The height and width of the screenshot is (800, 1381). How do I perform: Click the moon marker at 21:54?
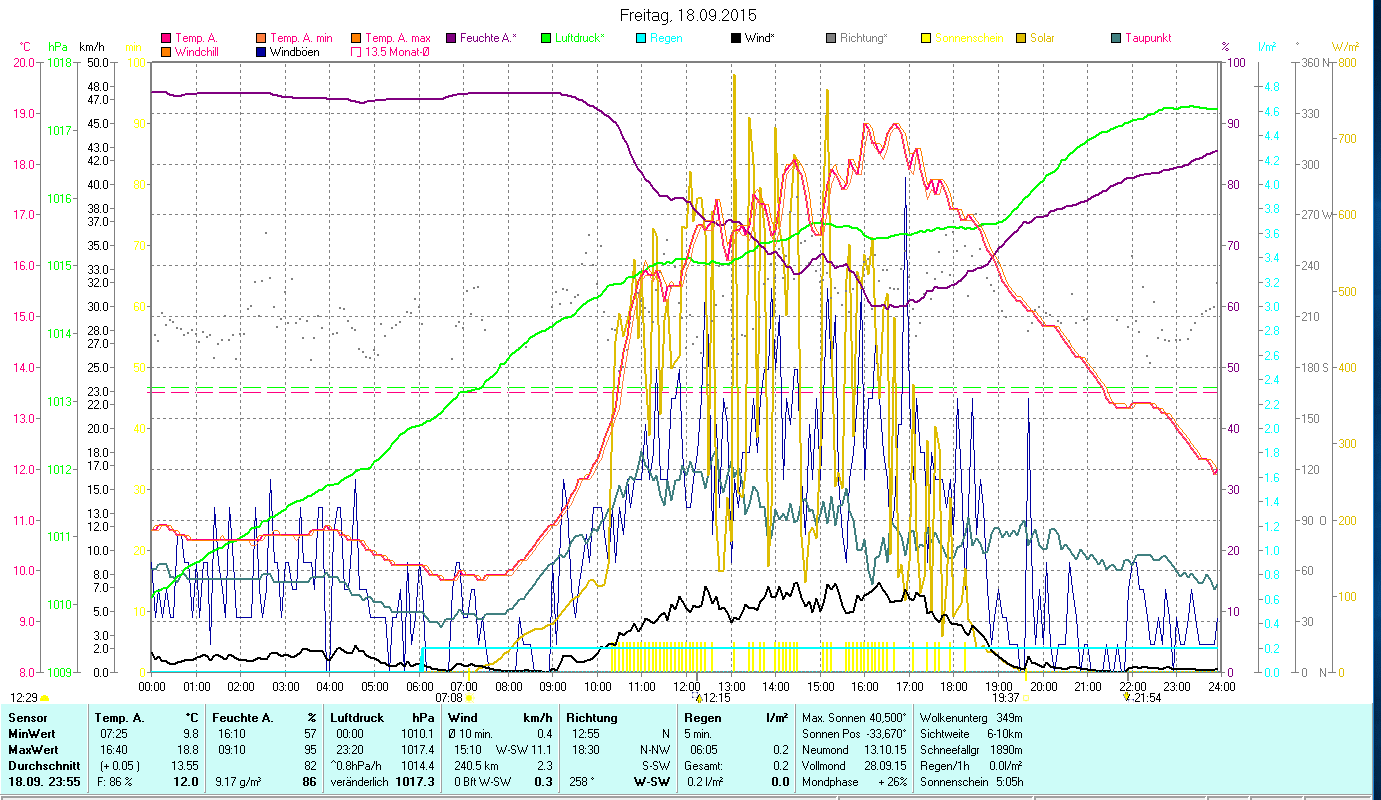tap(1127, 697)
